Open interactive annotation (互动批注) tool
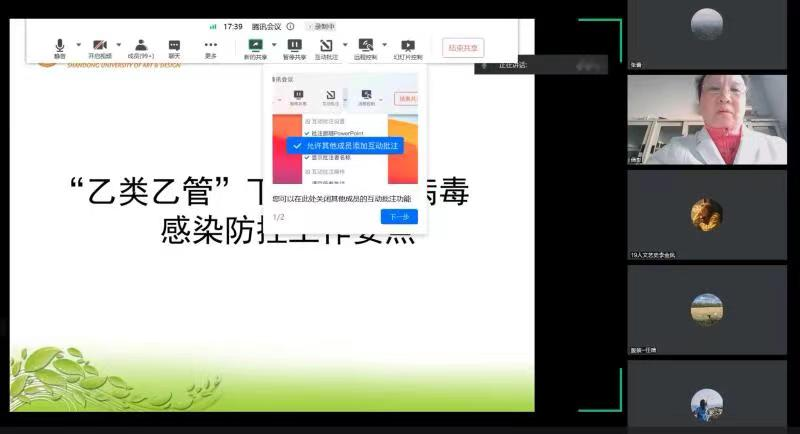This screenshot has width=800, height=434. click(326, 46)
